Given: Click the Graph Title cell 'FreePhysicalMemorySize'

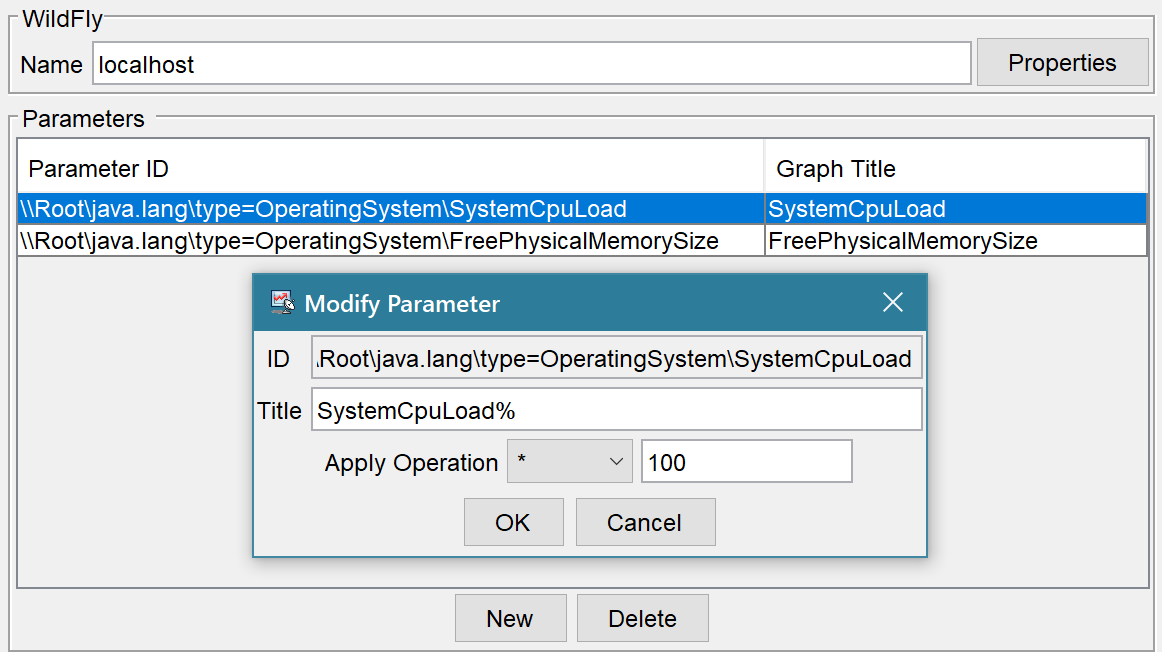Looking at the screenshot, I should 956,241.
